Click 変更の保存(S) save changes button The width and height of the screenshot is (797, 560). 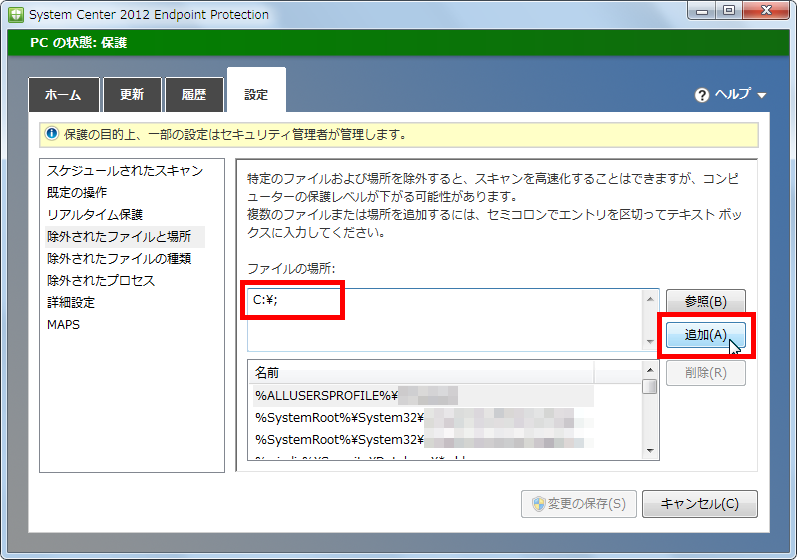pyautogui.click(x=578, y=504)
